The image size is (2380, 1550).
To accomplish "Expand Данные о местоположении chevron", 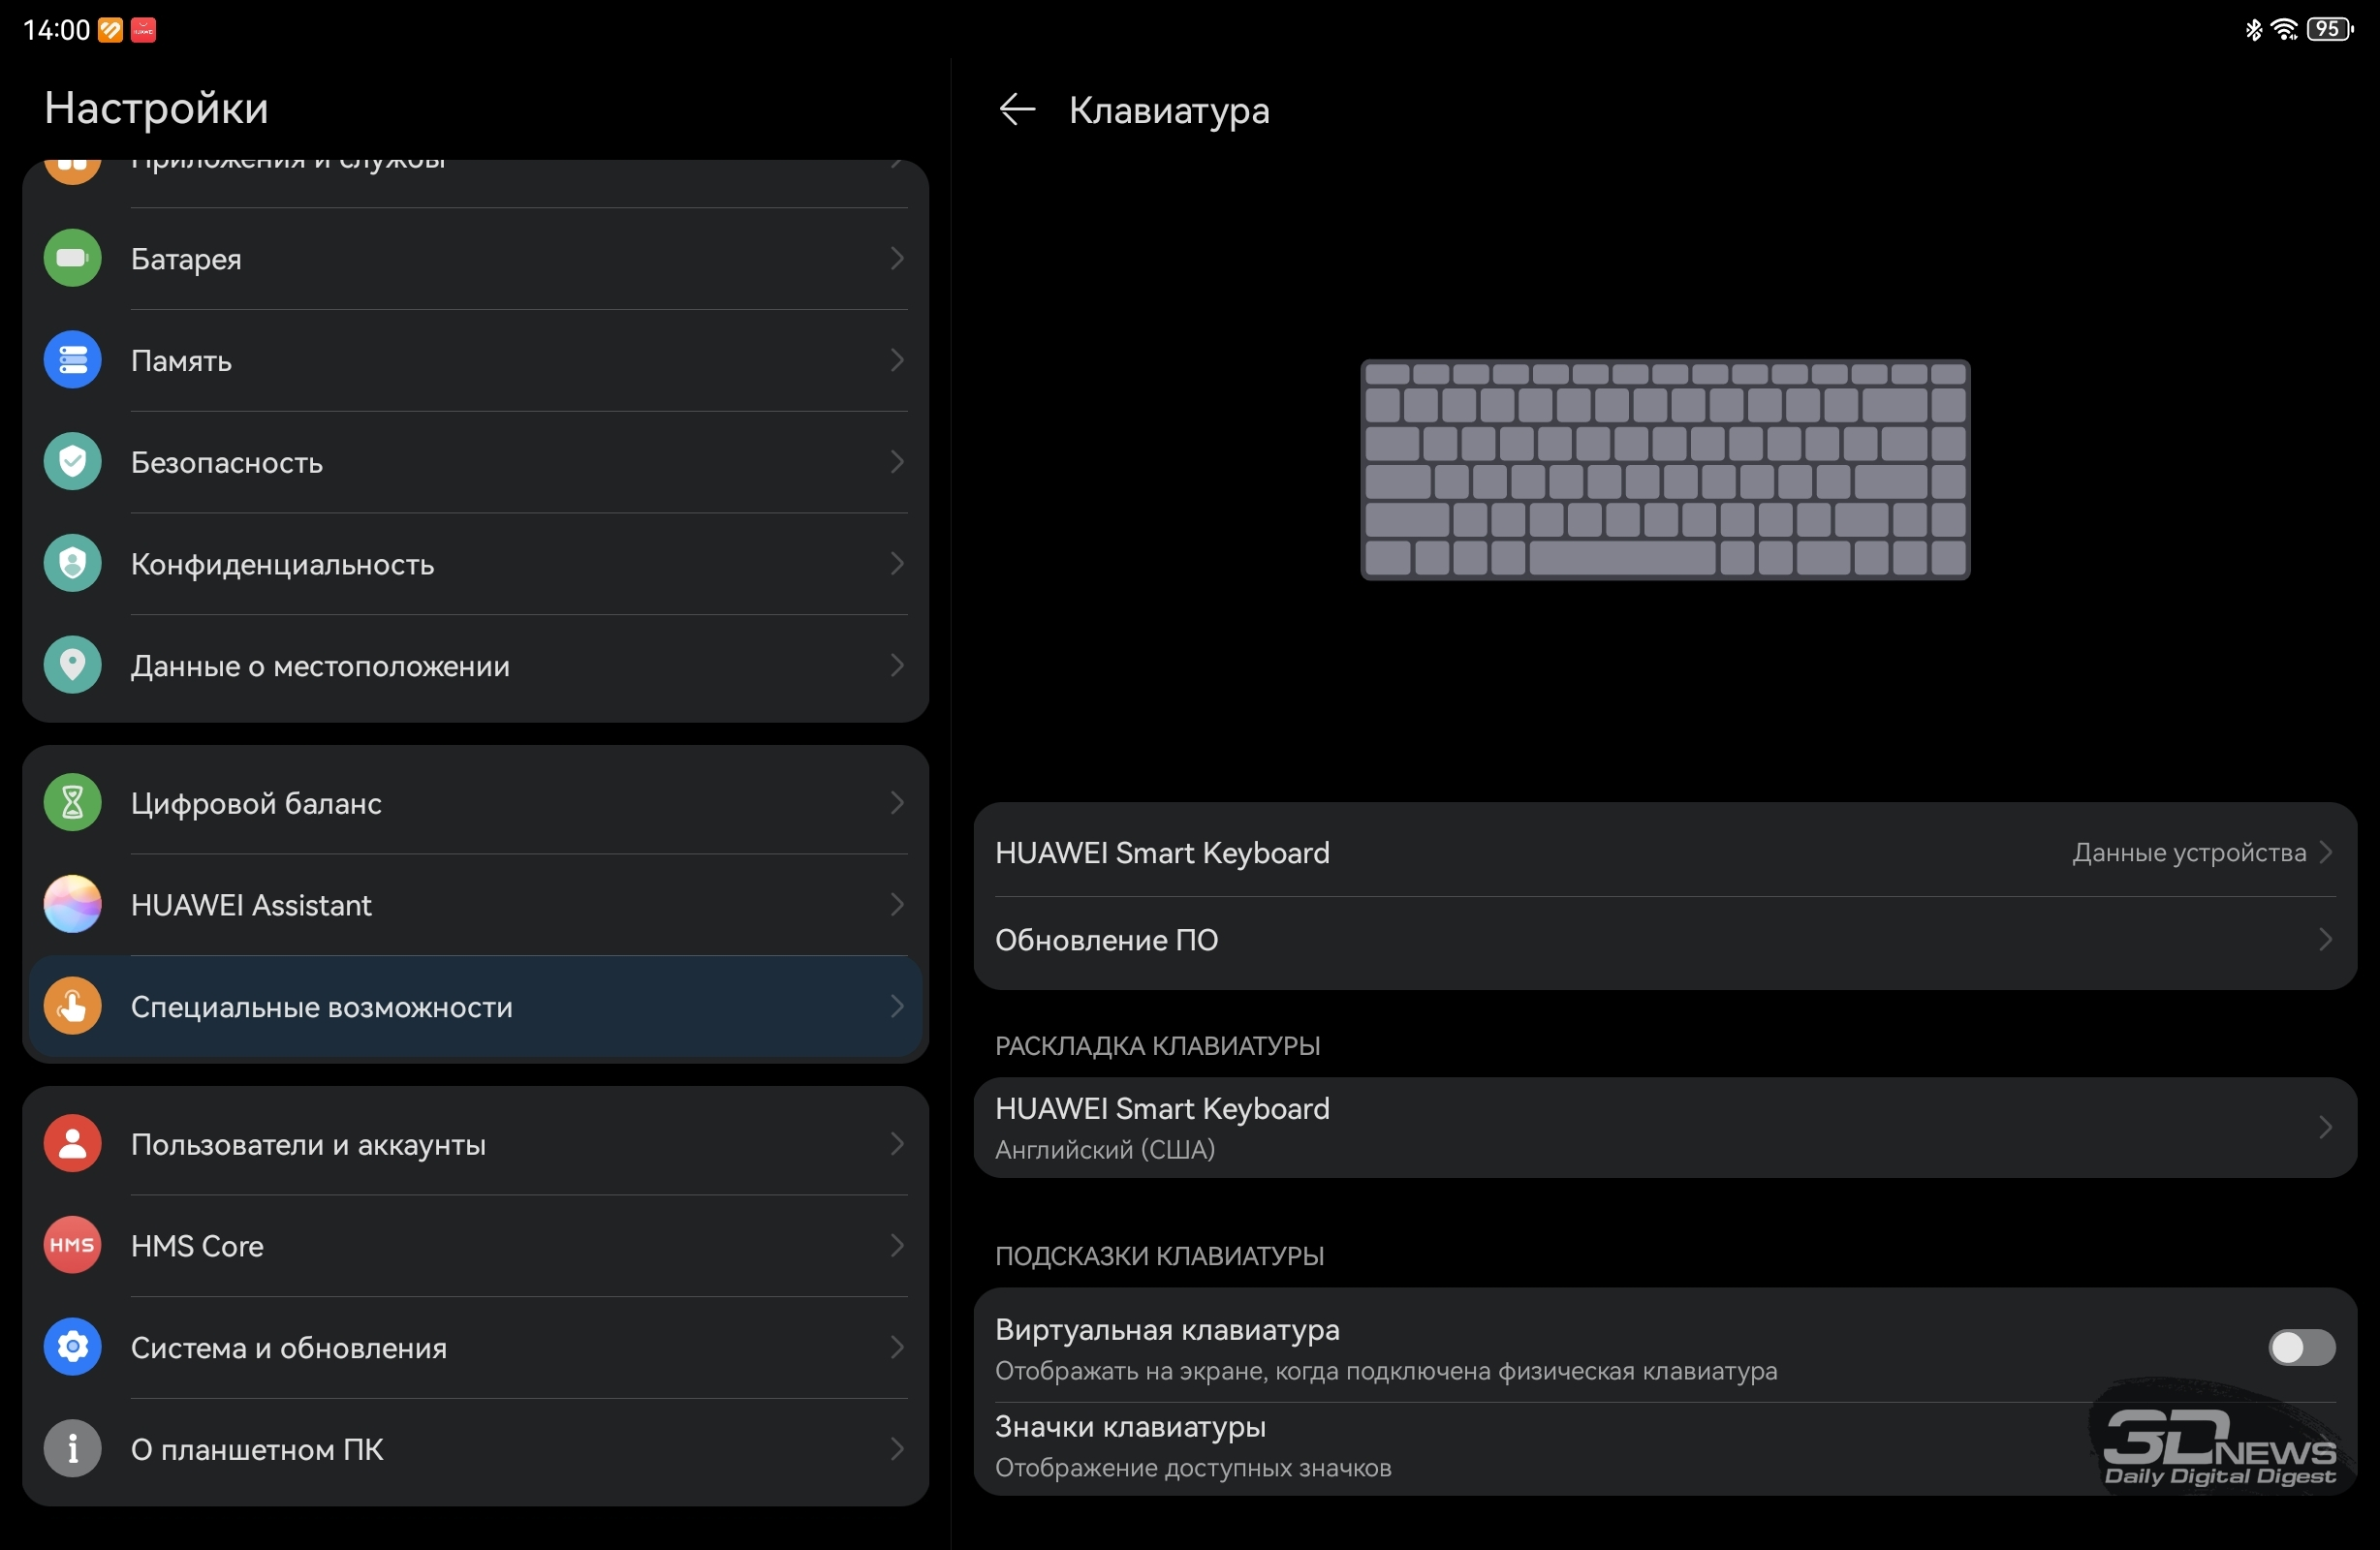I will (897, 665).
